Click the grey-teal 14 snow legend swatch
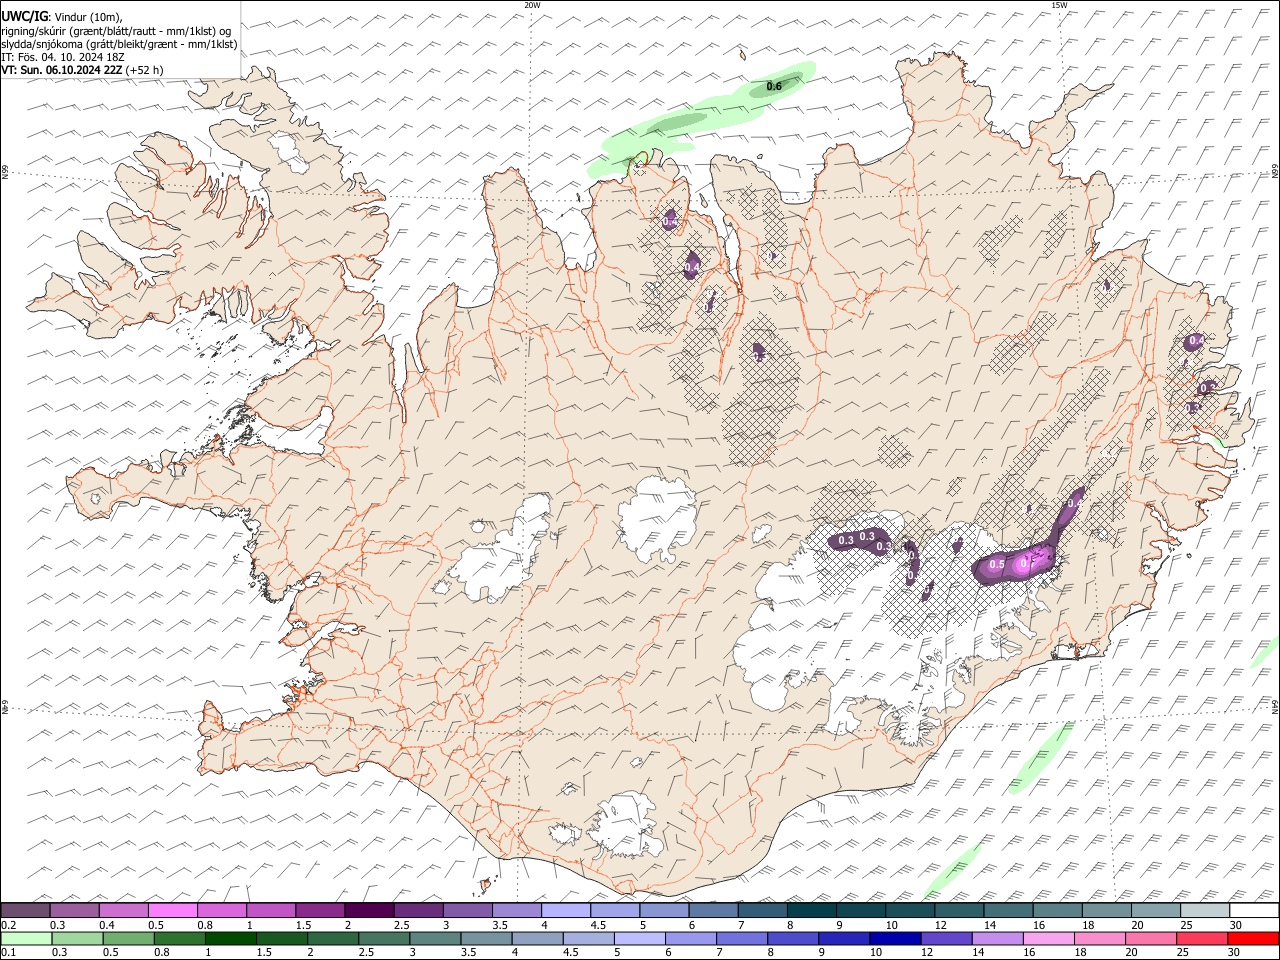The image size is (1280, 960). (x=1008, y=910)
